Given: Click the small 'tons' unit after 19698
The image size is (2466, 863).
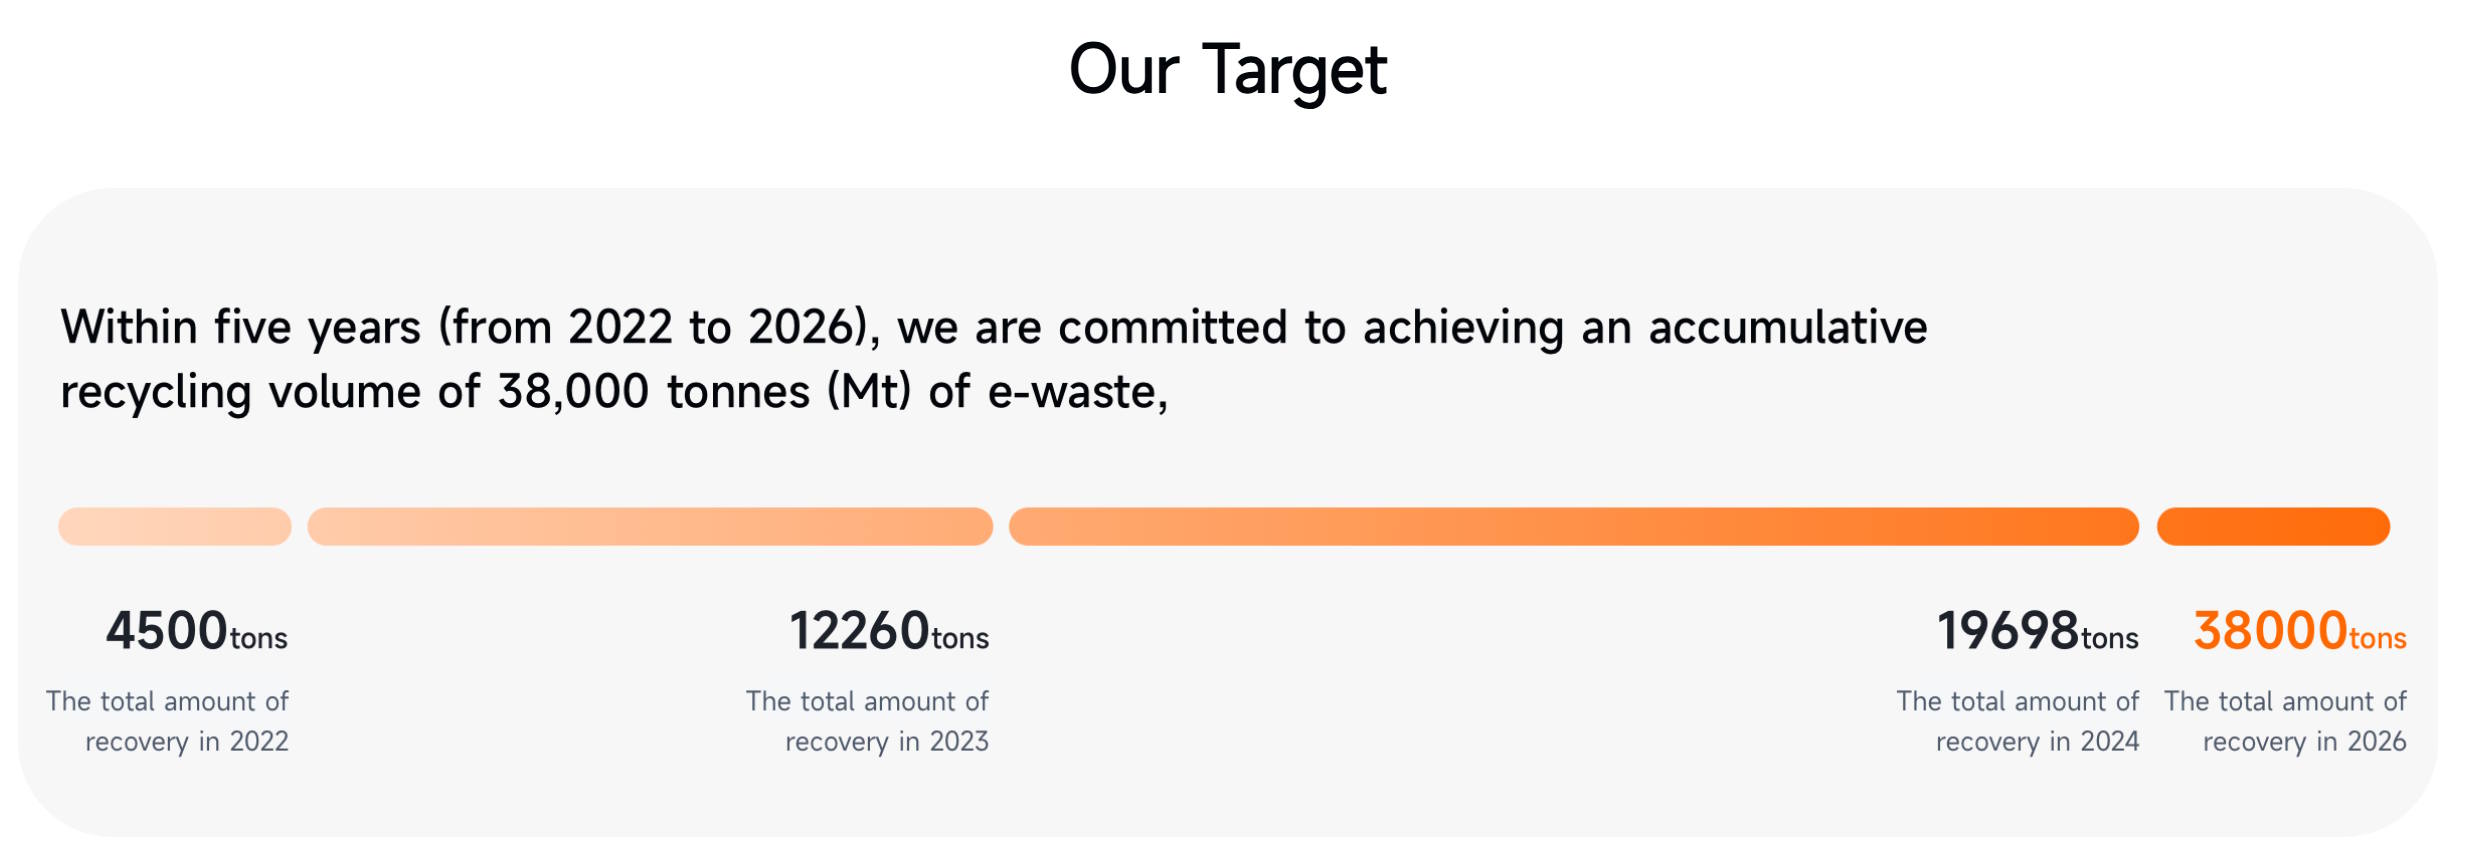Looking at the screenshot, I should (2110, 638).
